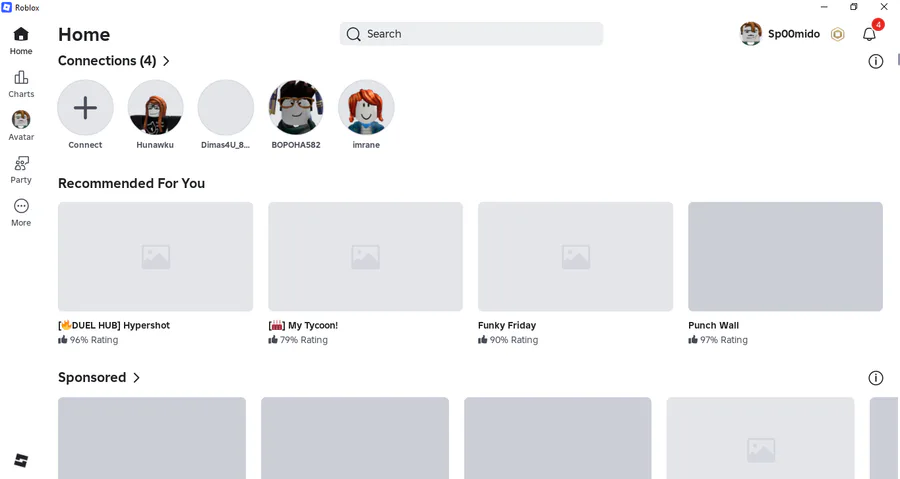Click the 90% Rating text
Viewport: 900px width, 479px height.
[x=514, y=340]
